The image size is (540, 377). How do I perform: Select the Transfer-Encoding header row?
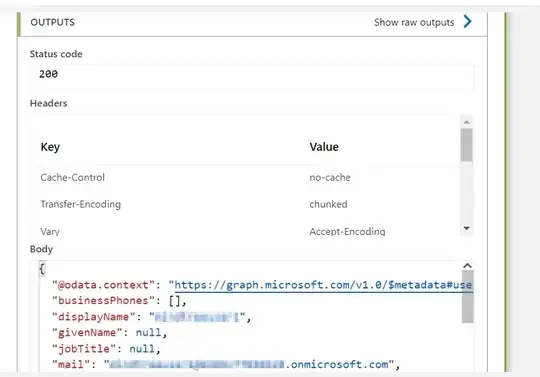(x=246, y=204)
